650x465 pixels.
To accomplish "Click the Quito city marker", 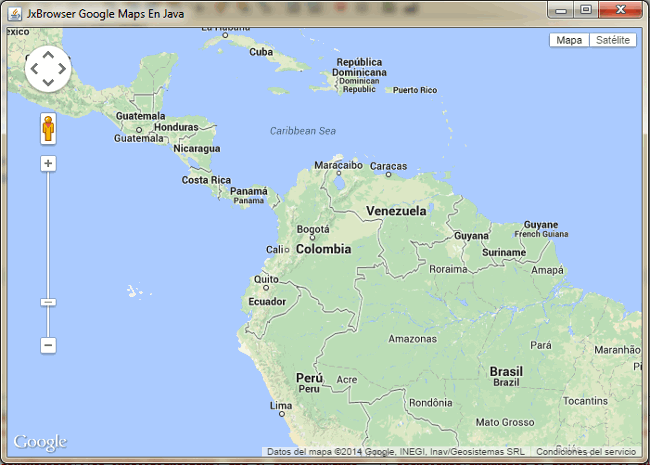I will (x=266, y=288).
